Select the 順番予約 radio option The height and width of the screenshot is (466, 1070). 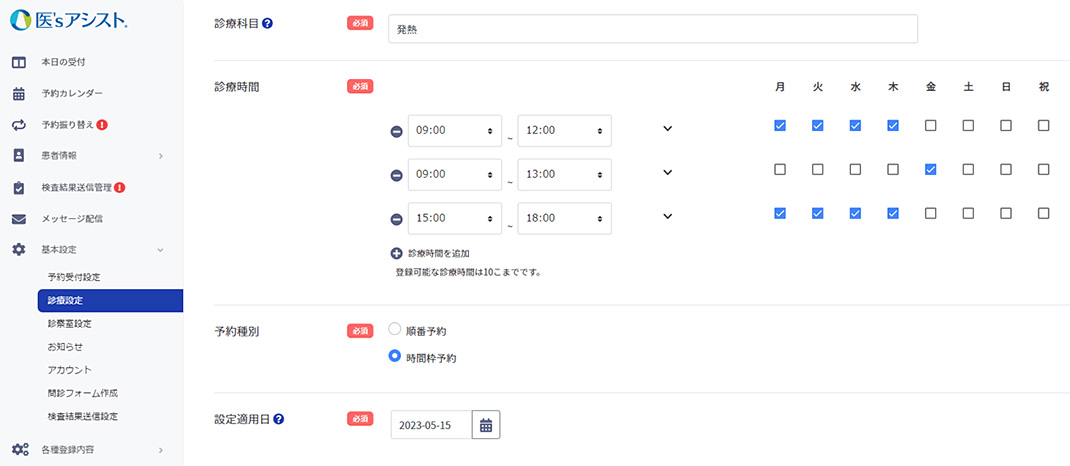pyautogui.click(x=395, y=329)
